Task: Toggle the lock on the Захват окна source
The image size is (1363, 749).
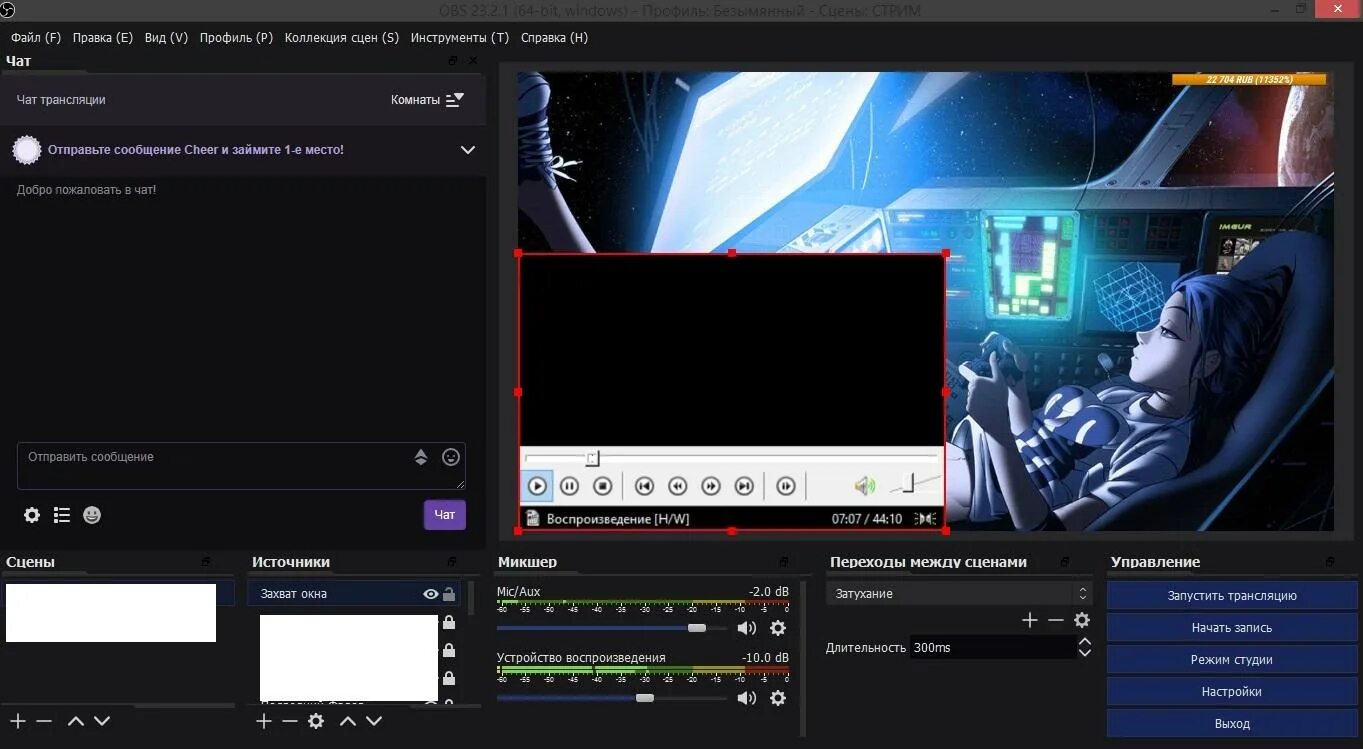Action: pyautogui.click(x=449, y=594)
